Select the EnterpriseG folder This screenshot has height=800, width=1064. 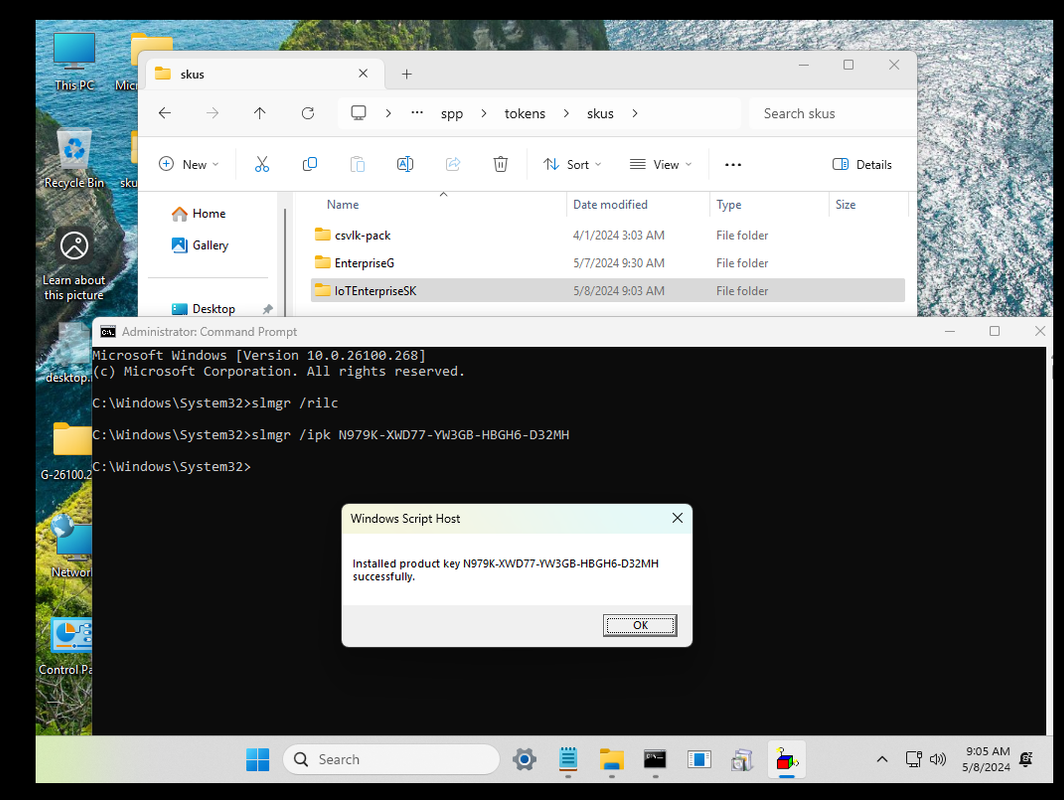[x=608, y=263]
